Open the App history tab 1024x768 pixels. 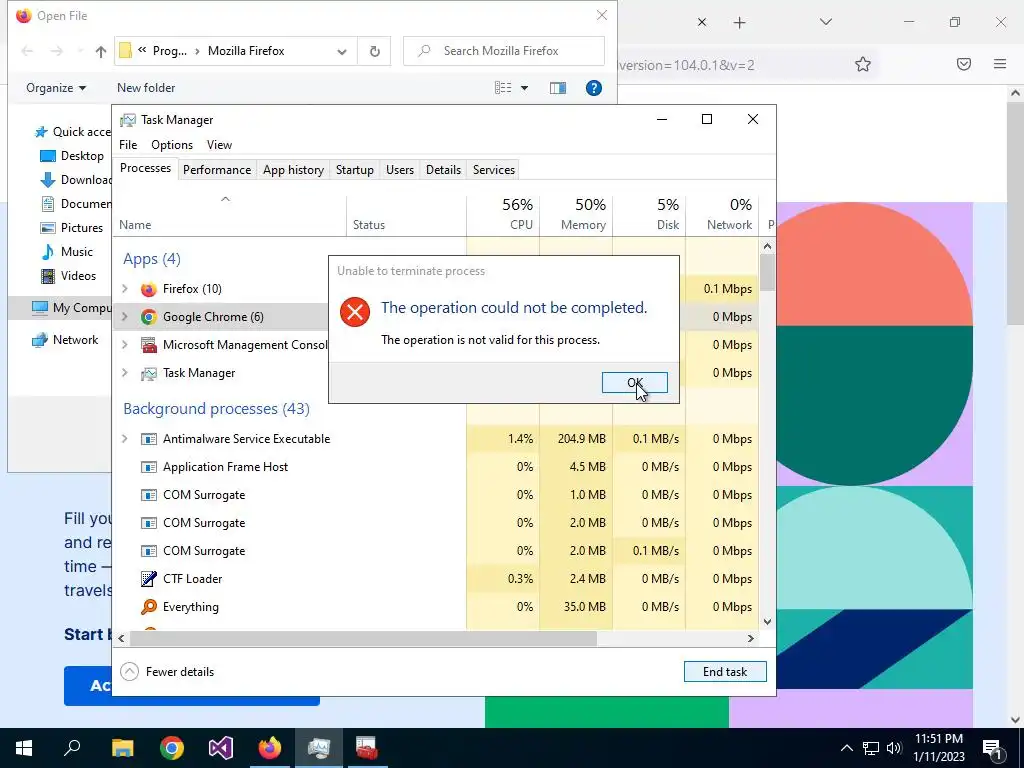[x=293, y=170]
